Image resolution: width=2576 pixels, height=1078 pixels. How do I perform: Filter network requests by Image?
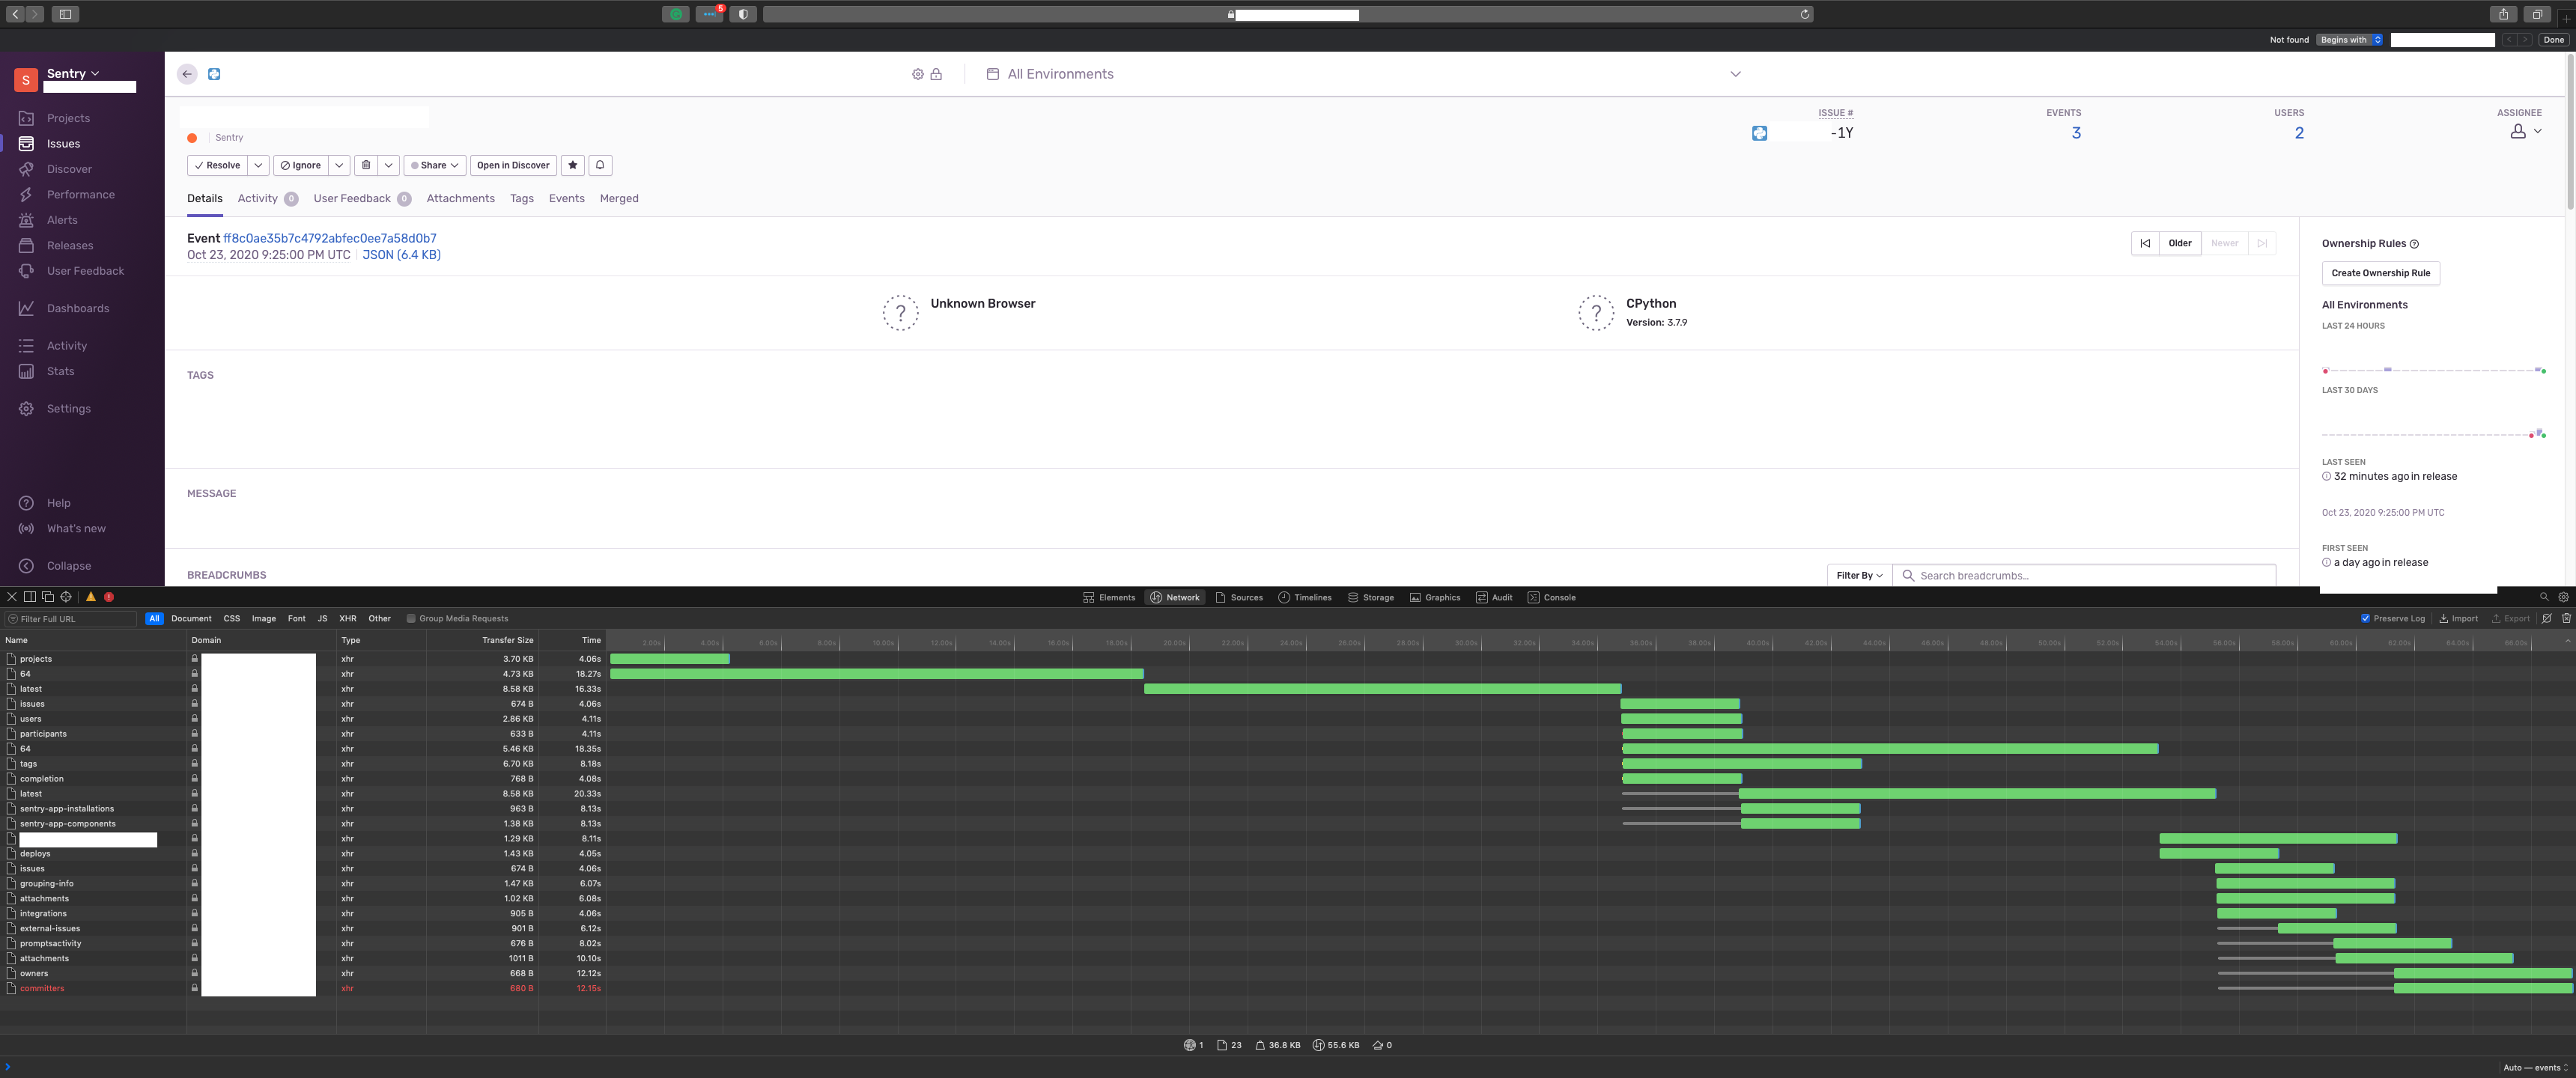[x=264, y=618]
